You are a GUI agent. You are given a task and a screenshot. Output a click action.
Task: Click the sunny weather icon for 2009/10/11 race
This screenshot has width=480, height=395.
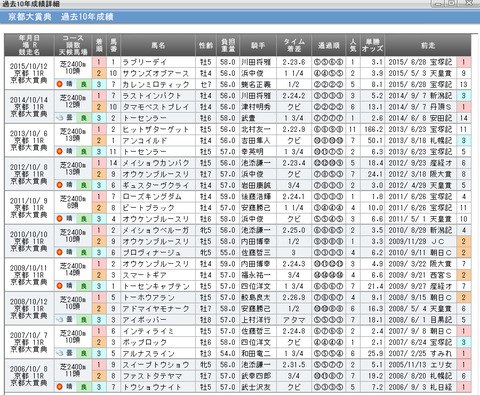point(60,286)
